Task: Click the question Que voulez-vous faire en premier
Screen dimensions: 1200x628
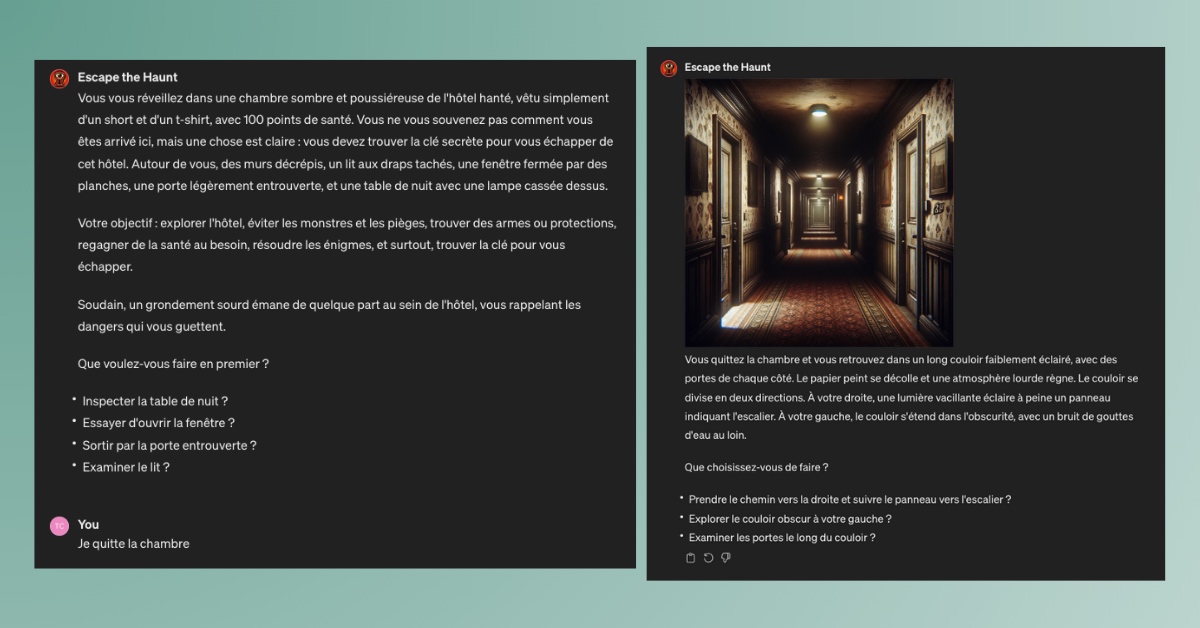Action: 173,364
